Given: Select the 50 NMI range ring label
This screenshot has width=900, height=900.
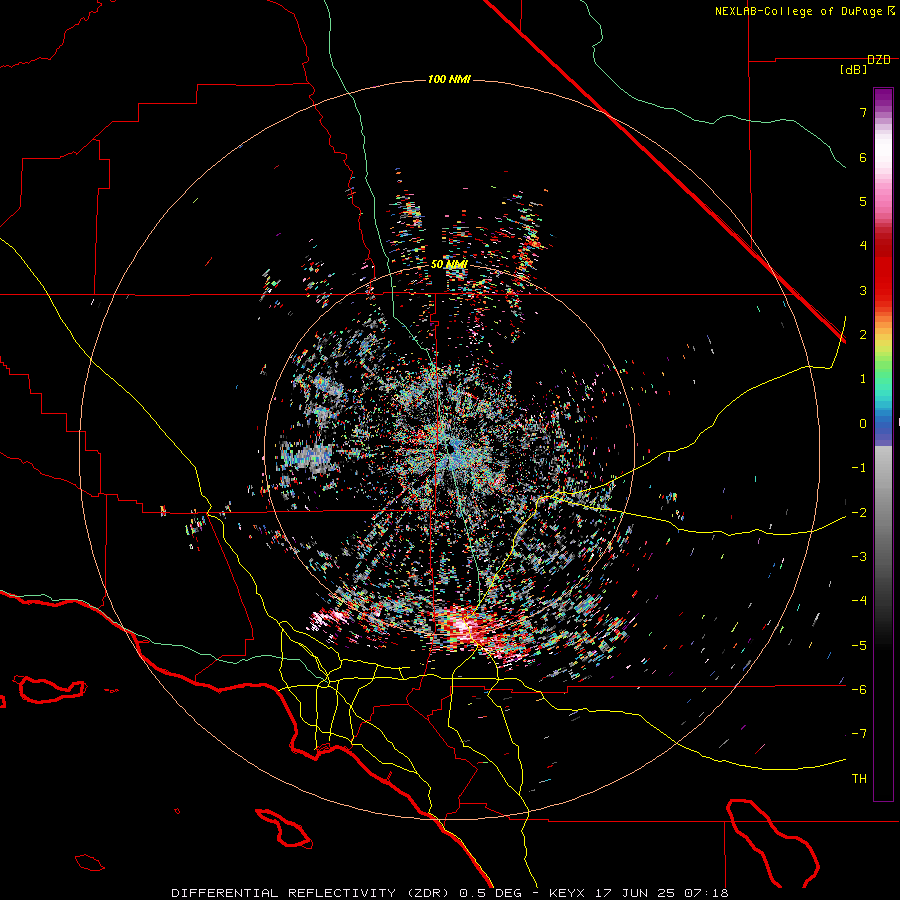Looking at the screenshot, I should 449,264.
